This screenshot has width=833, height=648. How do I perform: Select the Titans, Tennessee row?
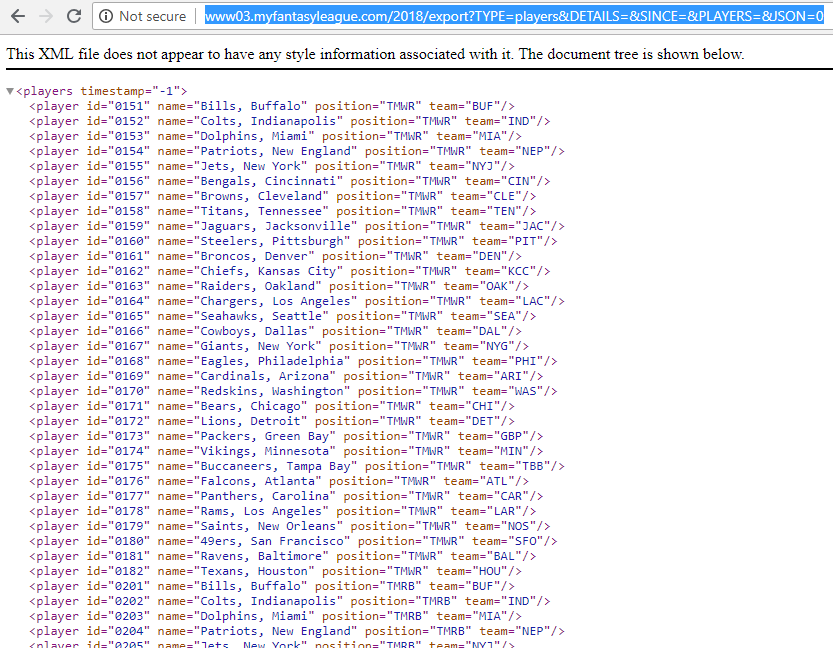point(283,211)
